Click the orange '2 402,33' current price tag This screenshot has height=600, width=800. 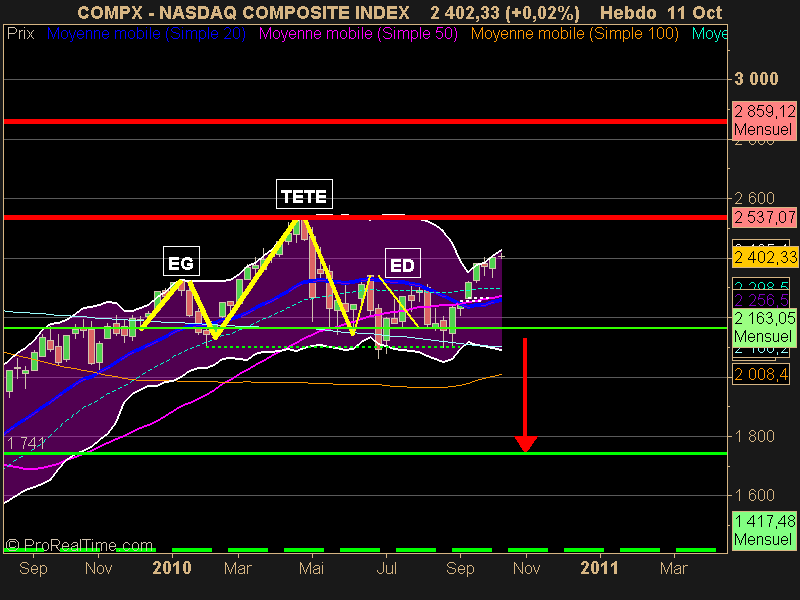(764, 257)
